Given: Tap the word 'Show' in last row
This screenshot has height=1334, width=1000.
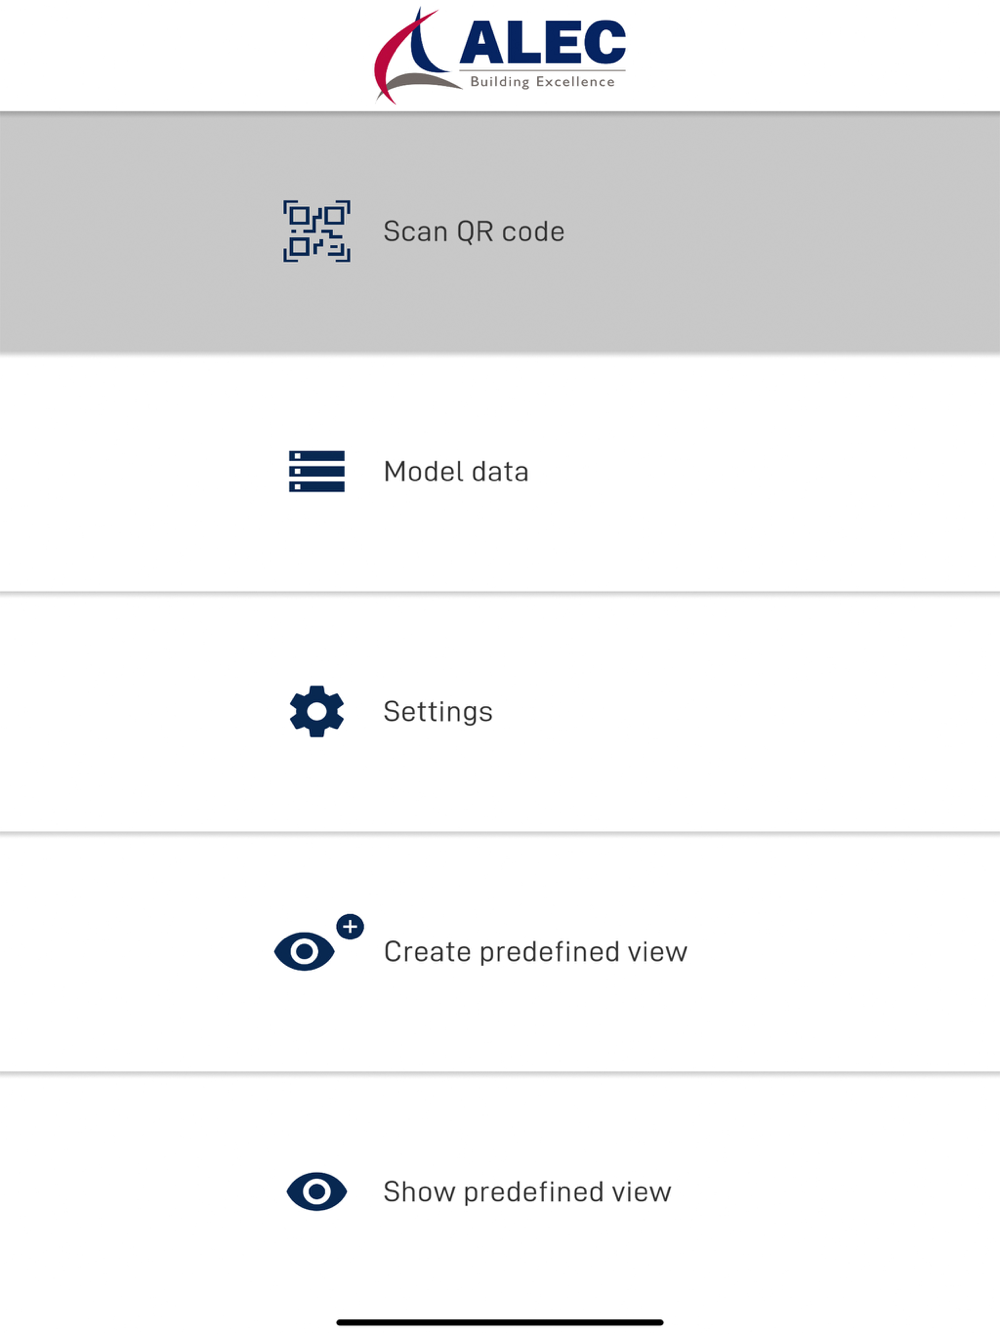Looking at the screenshot, I should click(419, 1192).
